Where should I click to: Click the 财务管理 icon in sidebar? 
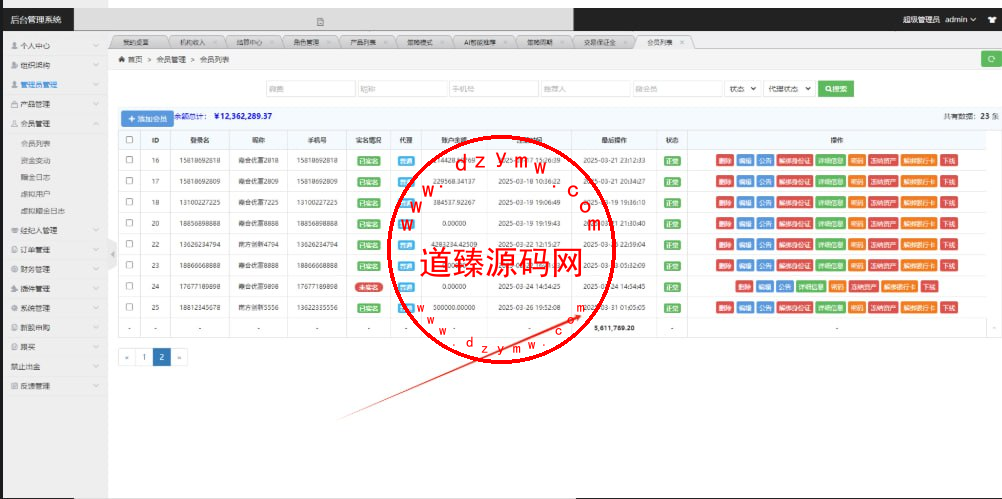[x=15, y=270]
